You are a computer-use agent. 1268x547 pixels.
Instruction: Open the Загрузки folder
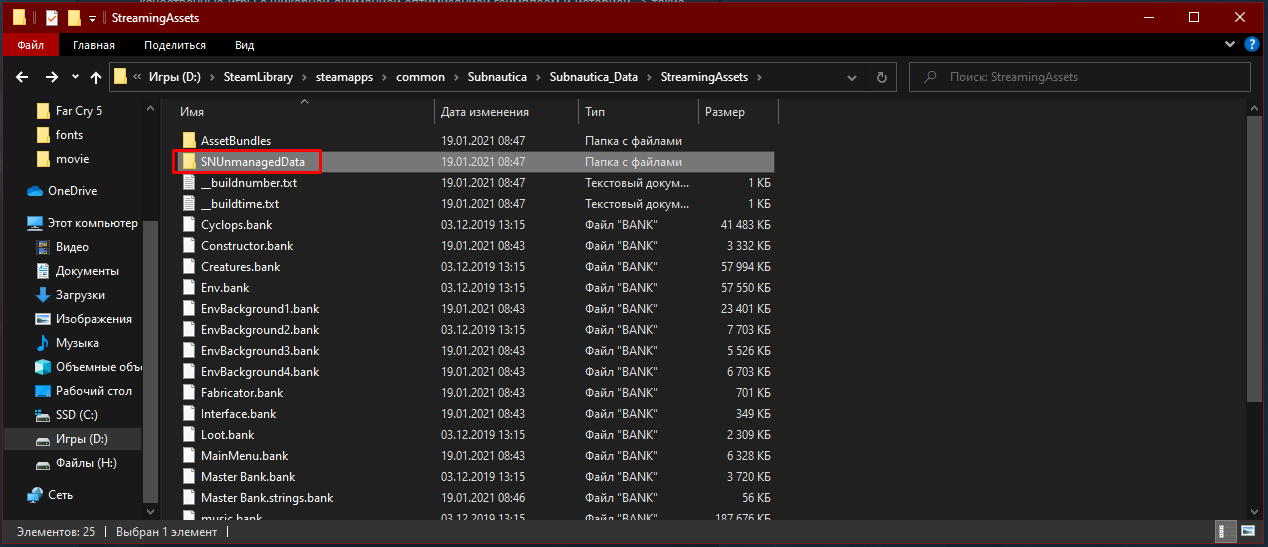click(80, 295)
